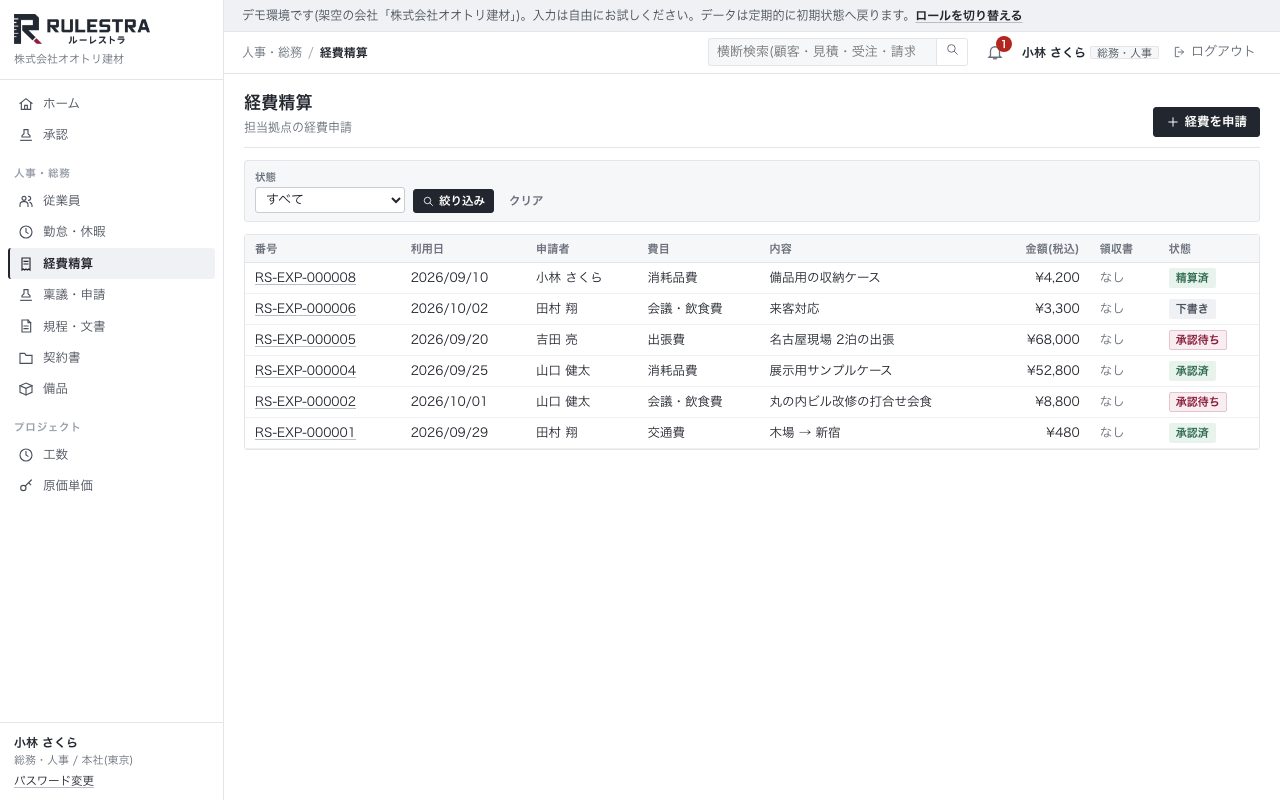
Task: Go to 従業員 in the sidebar
Action: (x=111, y=201)
